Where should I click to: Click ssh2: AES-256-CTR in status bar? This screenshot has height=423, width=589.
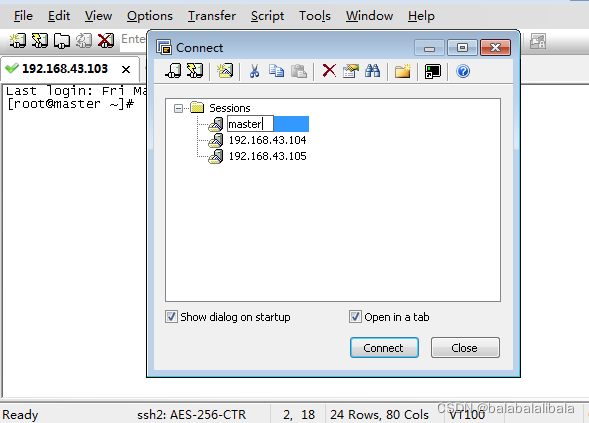pyautogui.click(x=191, y=414)
